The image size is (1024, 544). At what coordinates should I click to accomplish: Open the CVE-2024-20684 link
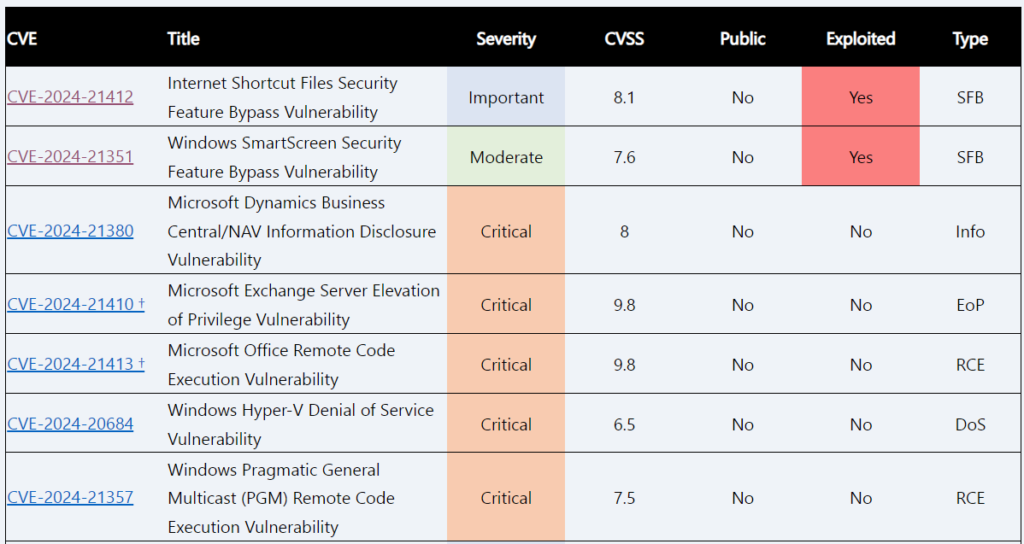click(70, 424)
